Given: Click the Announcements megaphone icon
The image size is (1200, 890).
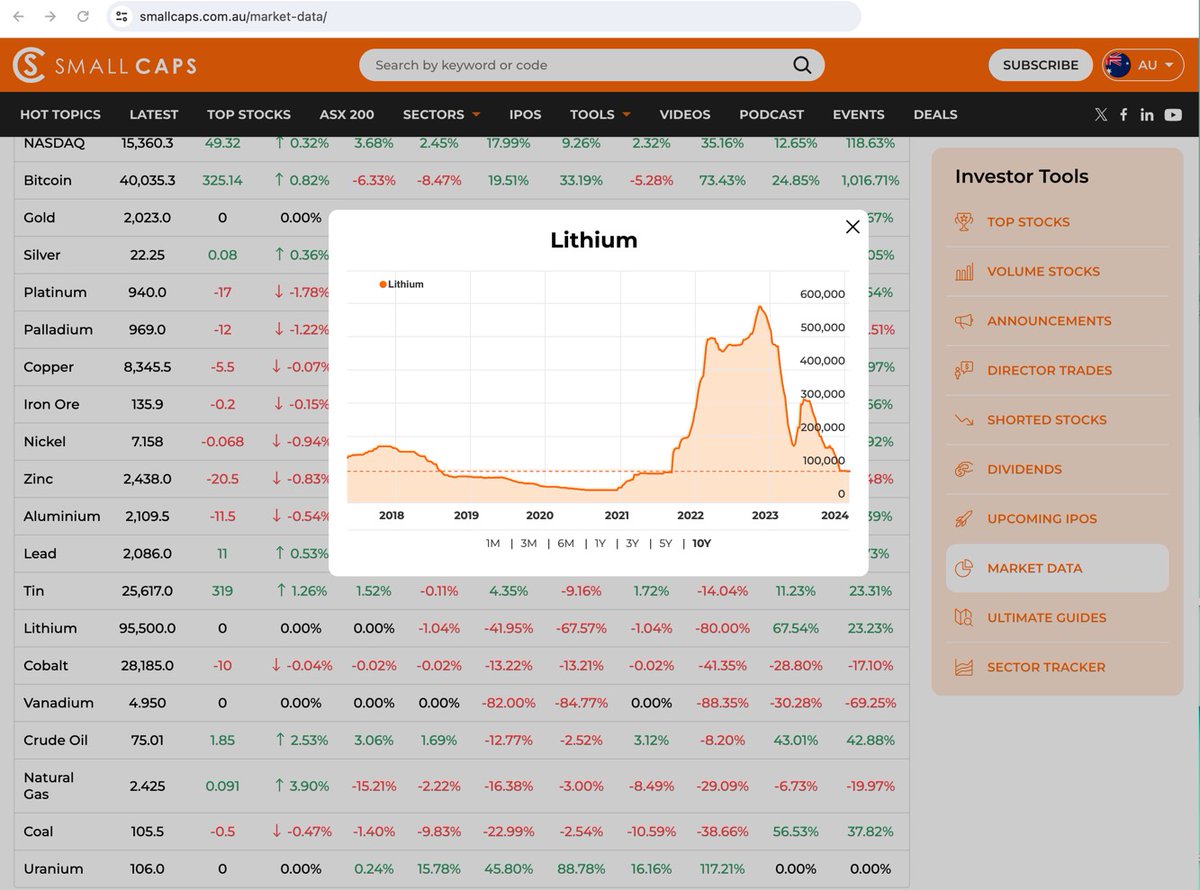Looking at the screenshot, I should coord(964,321).
